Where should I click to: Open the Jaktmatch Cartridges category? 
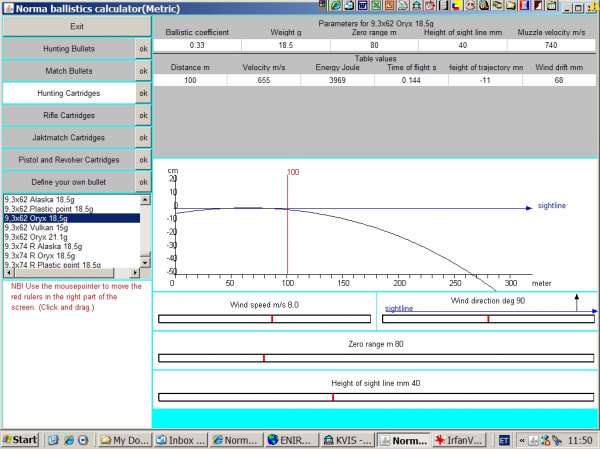[x=68, y=137]
